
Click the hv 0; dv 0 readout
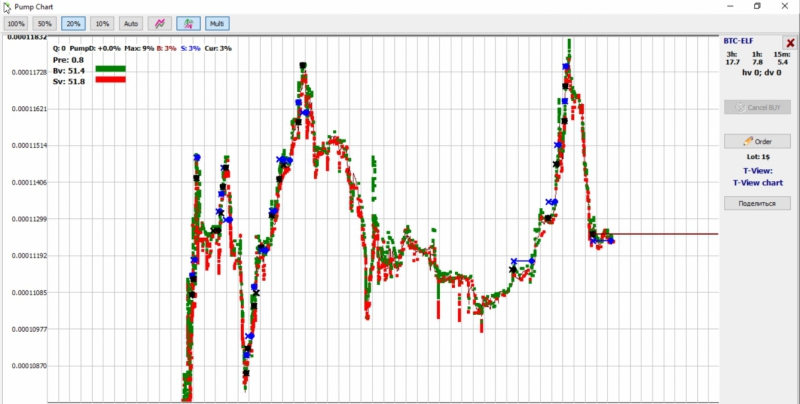pos(761,73)
